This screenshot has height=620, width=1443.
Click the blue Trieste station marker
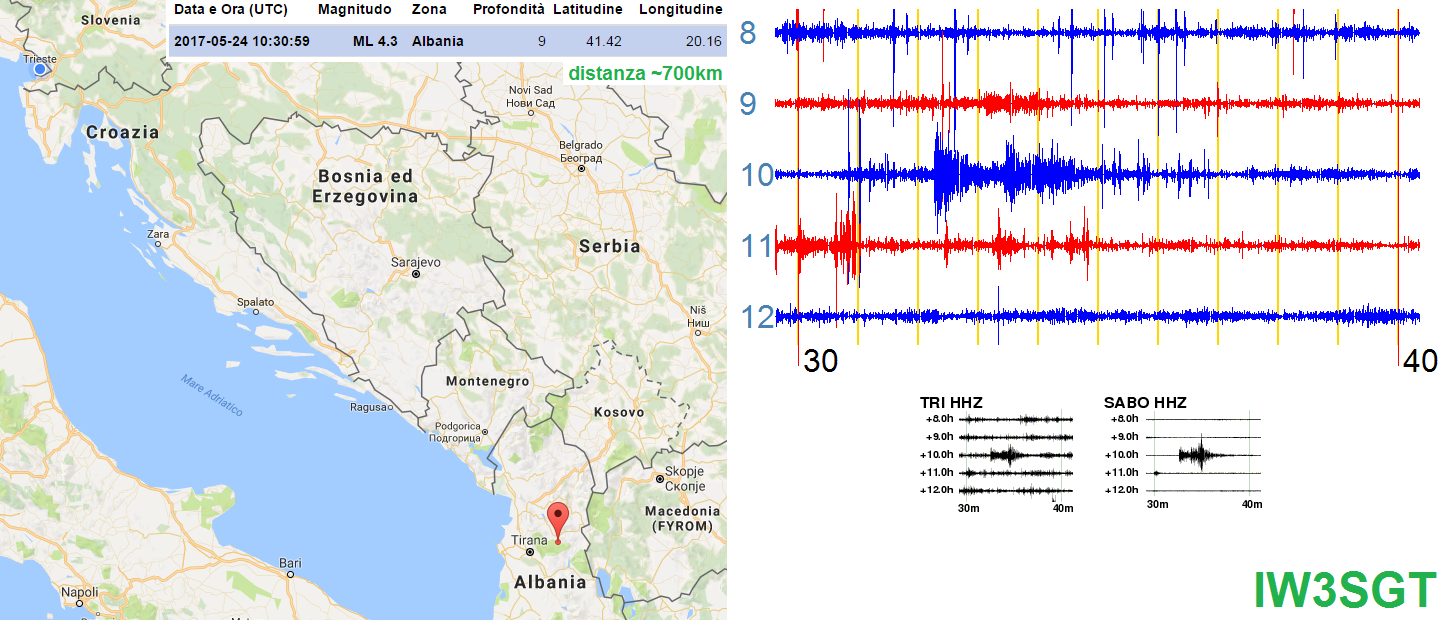click(40, 69)
